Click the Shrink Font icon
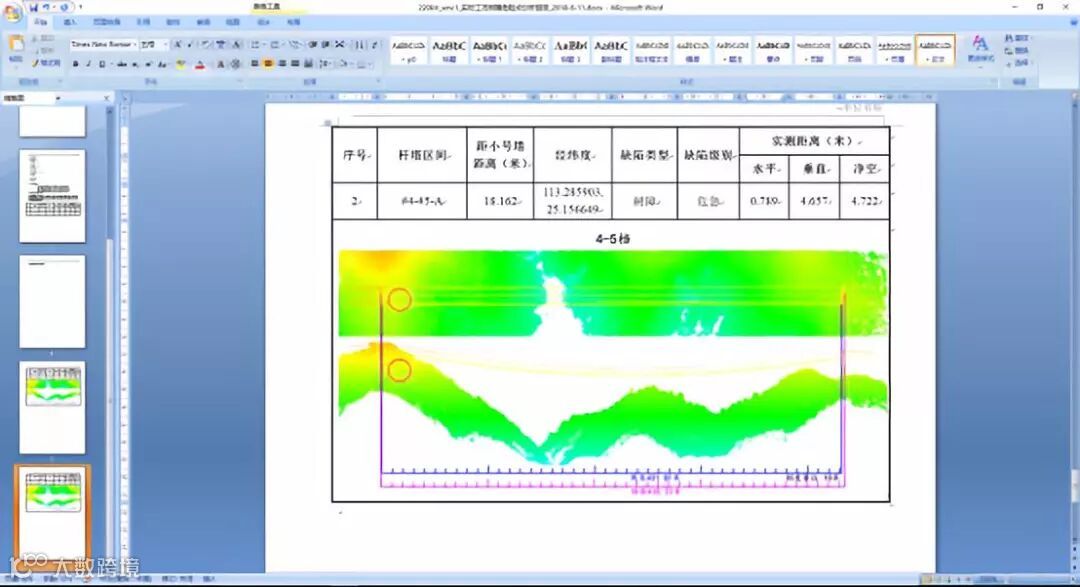 189,44
